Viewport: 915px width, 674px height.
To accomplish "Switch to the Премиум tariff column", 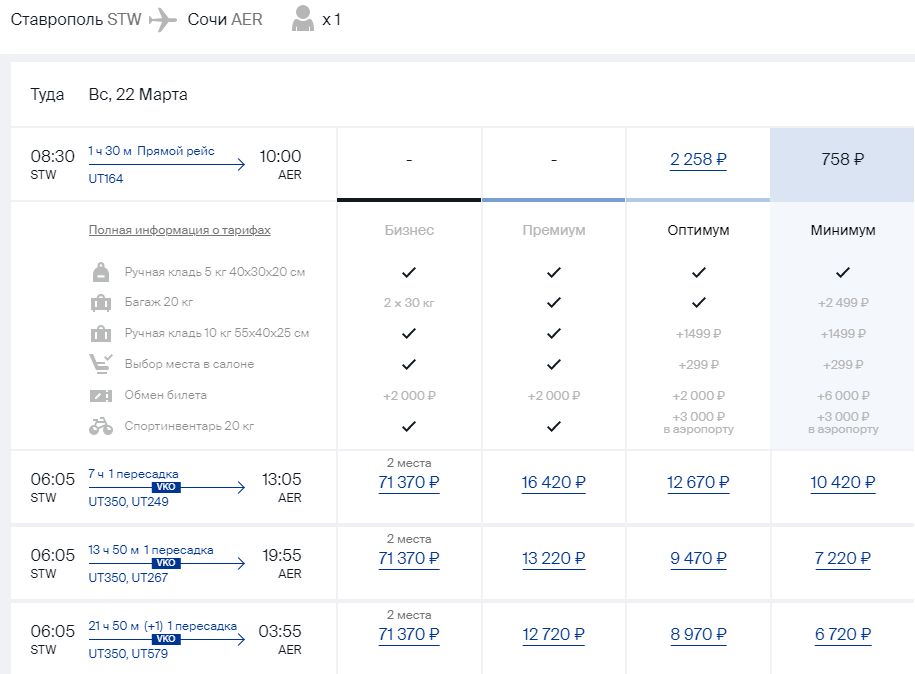I will click(553, 230).
